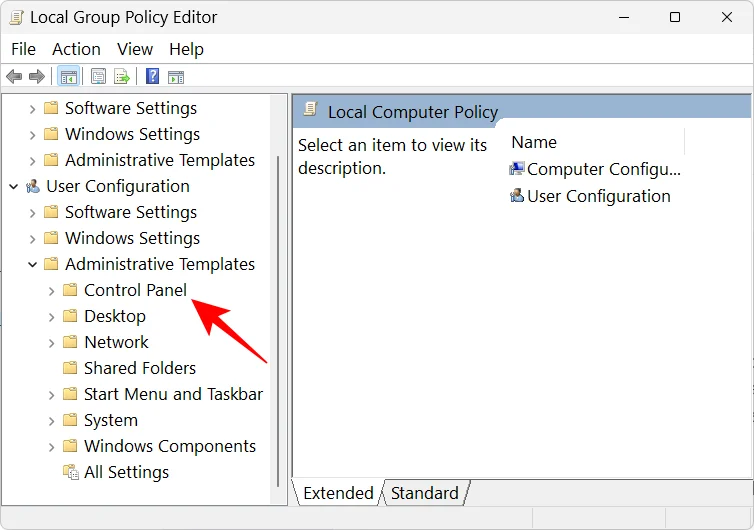
Task: Select Start Menu and Taskbar item
Action: point(174,394)
